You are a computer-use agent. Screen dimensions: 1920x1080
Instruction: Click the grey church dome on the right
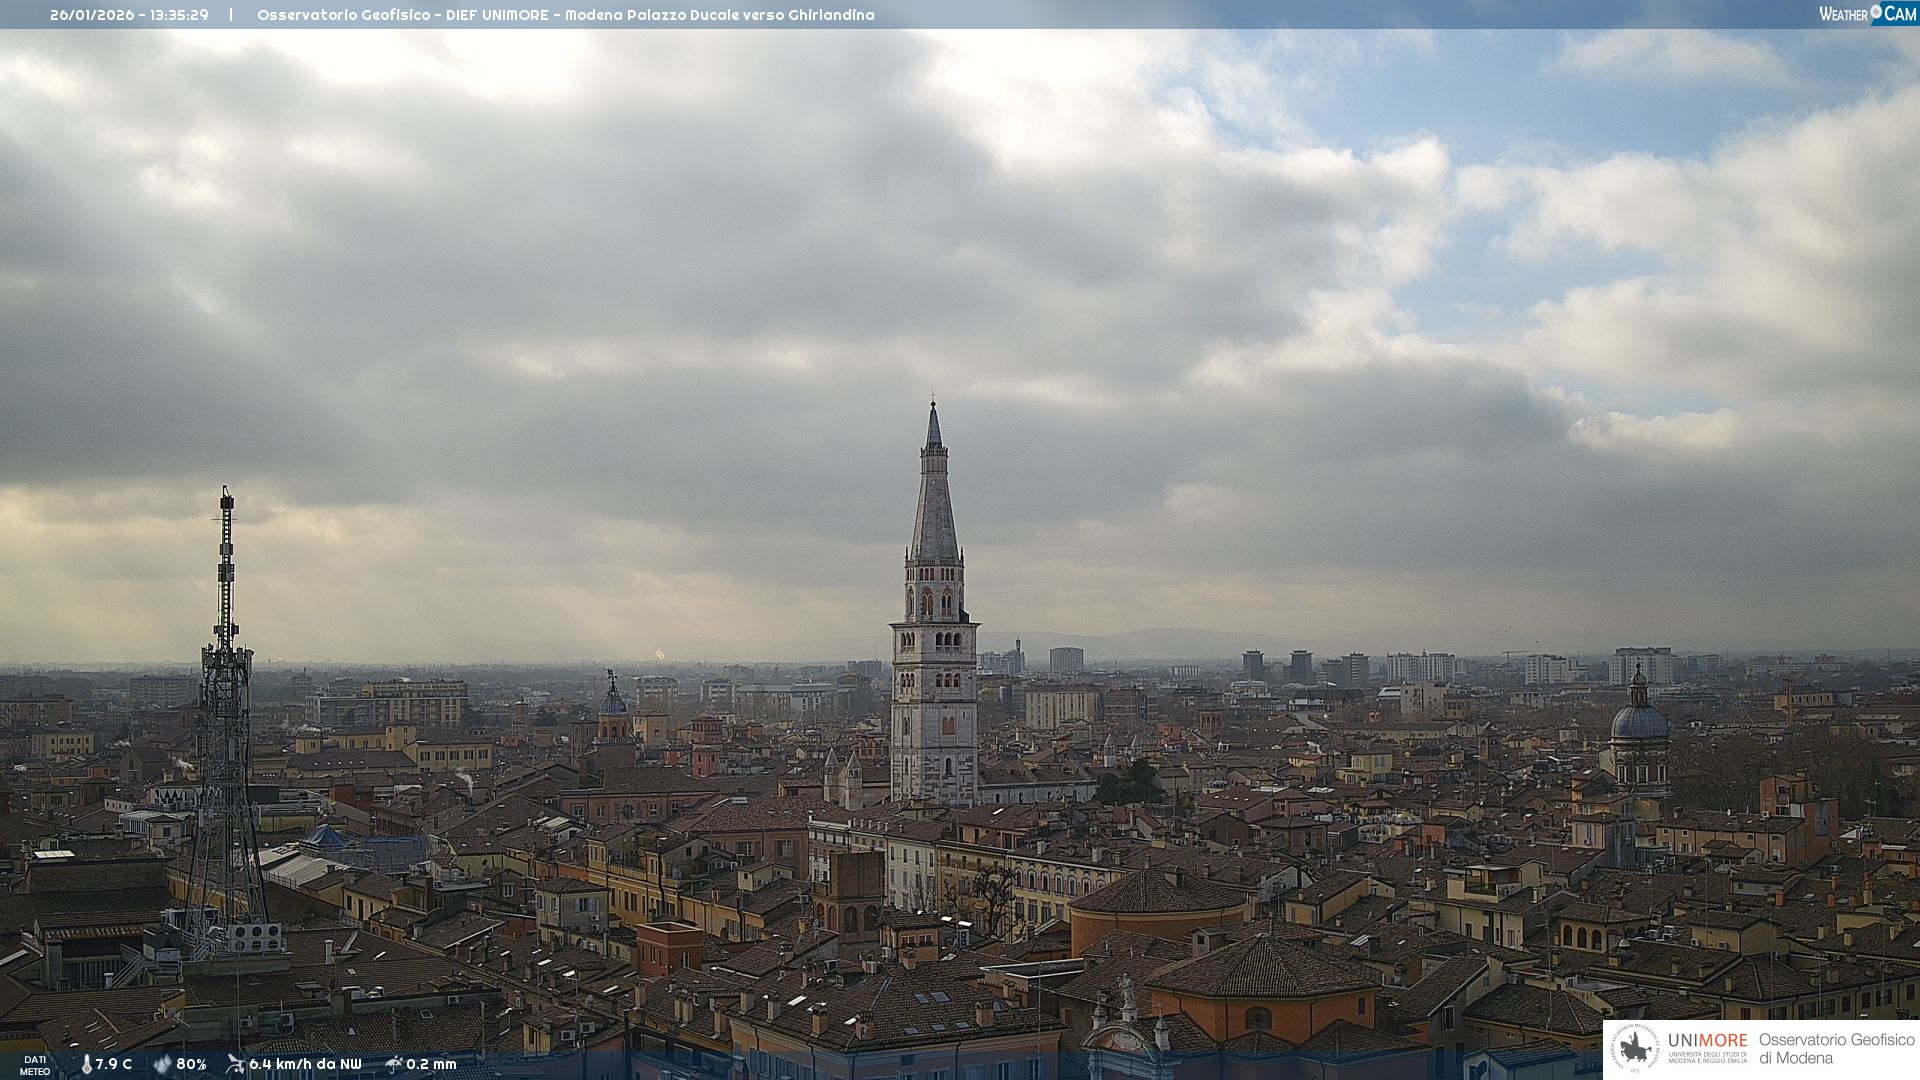(x=1639, y=722)
